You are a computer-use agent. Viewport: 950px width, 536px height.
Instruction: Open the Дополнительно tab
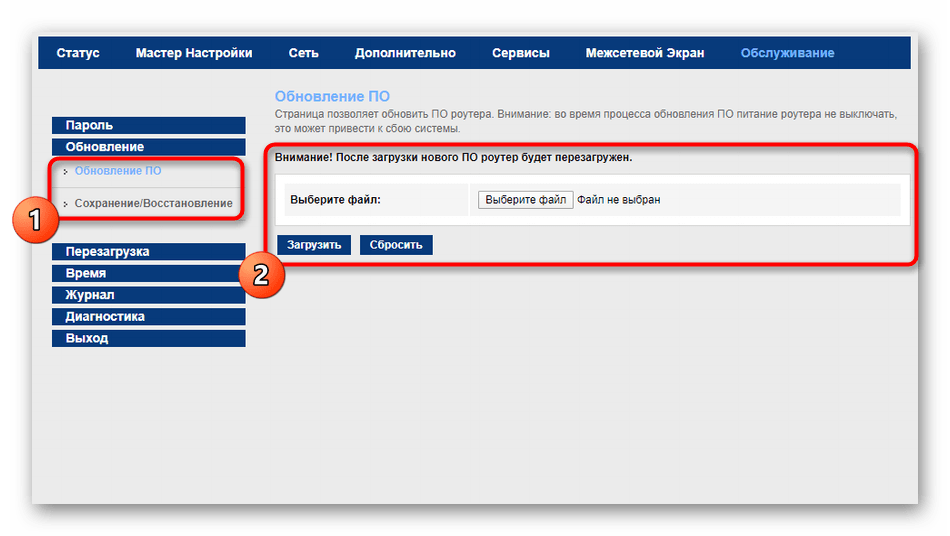(405, 53)
